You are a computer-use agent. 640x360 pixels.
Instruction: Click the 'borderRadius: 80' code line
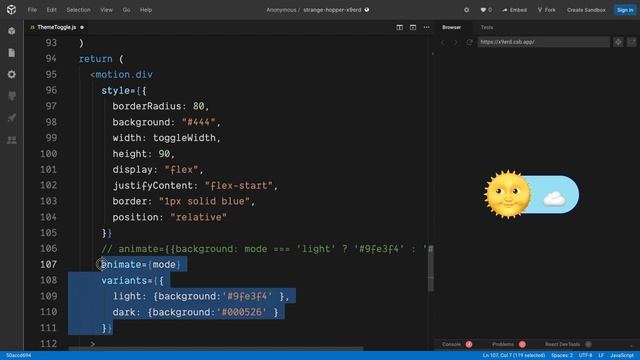pyautogui.click(x=161, y=107)
